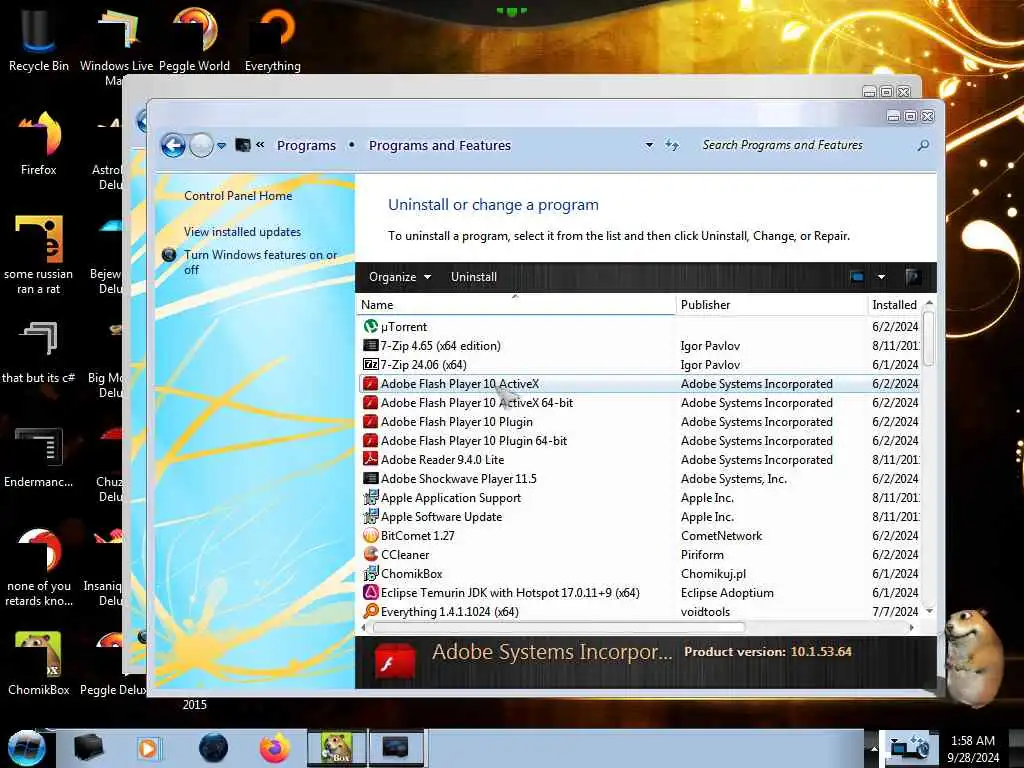Change view with the views icon
The image size is (1024, 768).
click(x=857, y=277)
